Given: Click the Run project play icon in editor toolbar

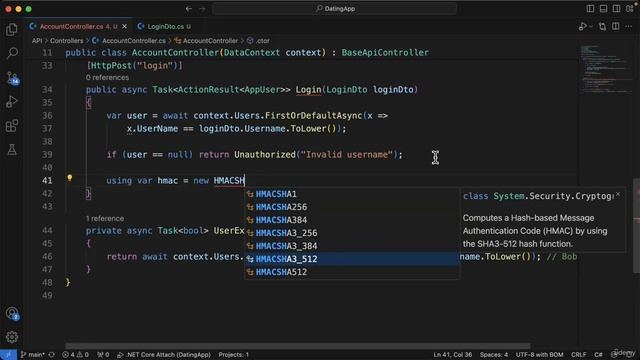Looking at the screenshot, I should click(x=582, y=27).
